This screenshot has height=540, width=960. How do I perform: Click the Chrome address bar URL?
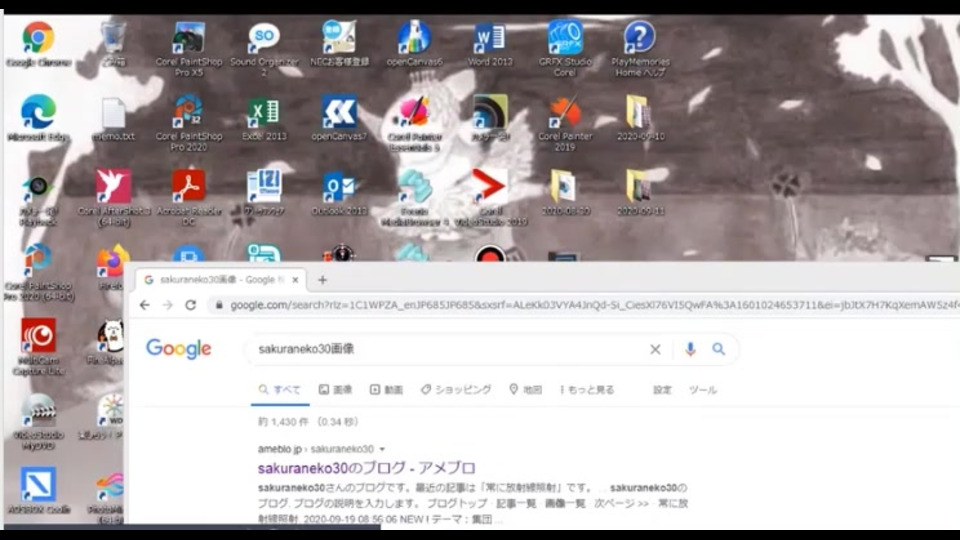click(594, 305)
